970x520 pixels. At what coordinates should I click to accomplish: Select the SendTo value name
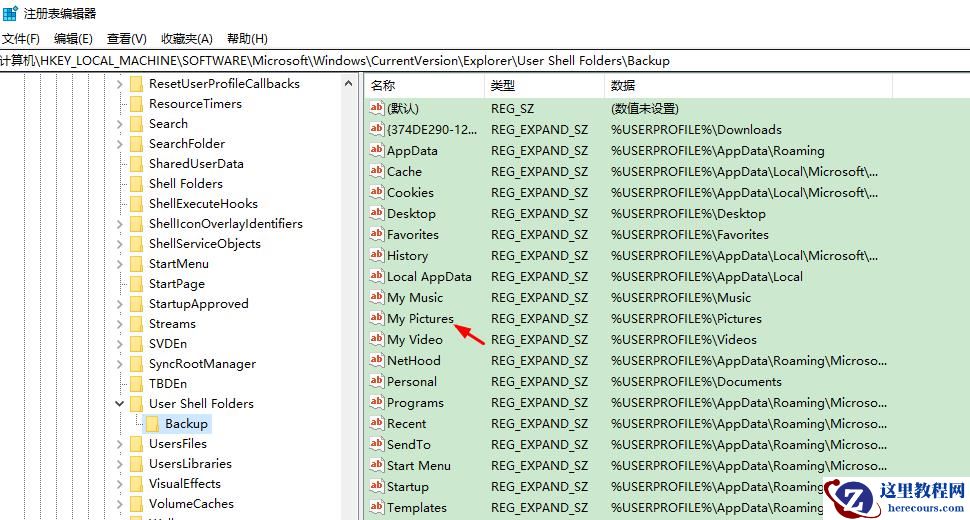[x=408, y=445]
